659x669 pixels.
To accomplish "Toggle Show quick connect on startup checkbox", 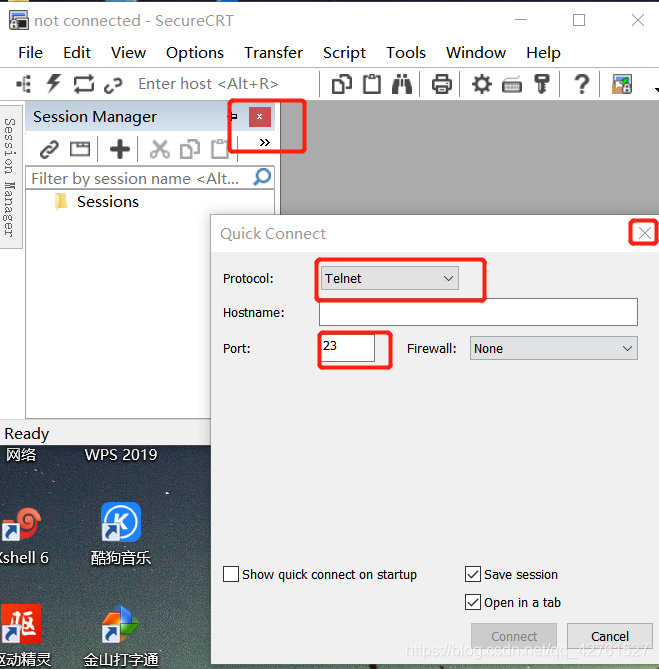I will (231, 574).
